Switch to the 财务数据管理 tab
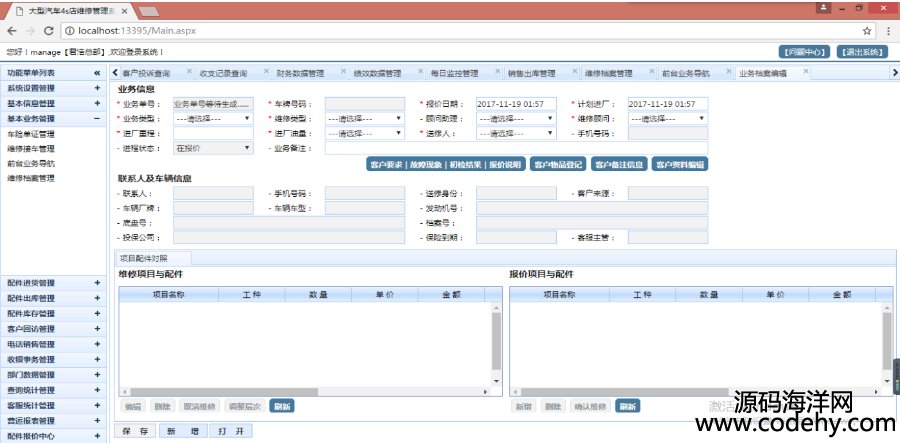The height and width of the screenshot is (443, 900). coord(300,73)
